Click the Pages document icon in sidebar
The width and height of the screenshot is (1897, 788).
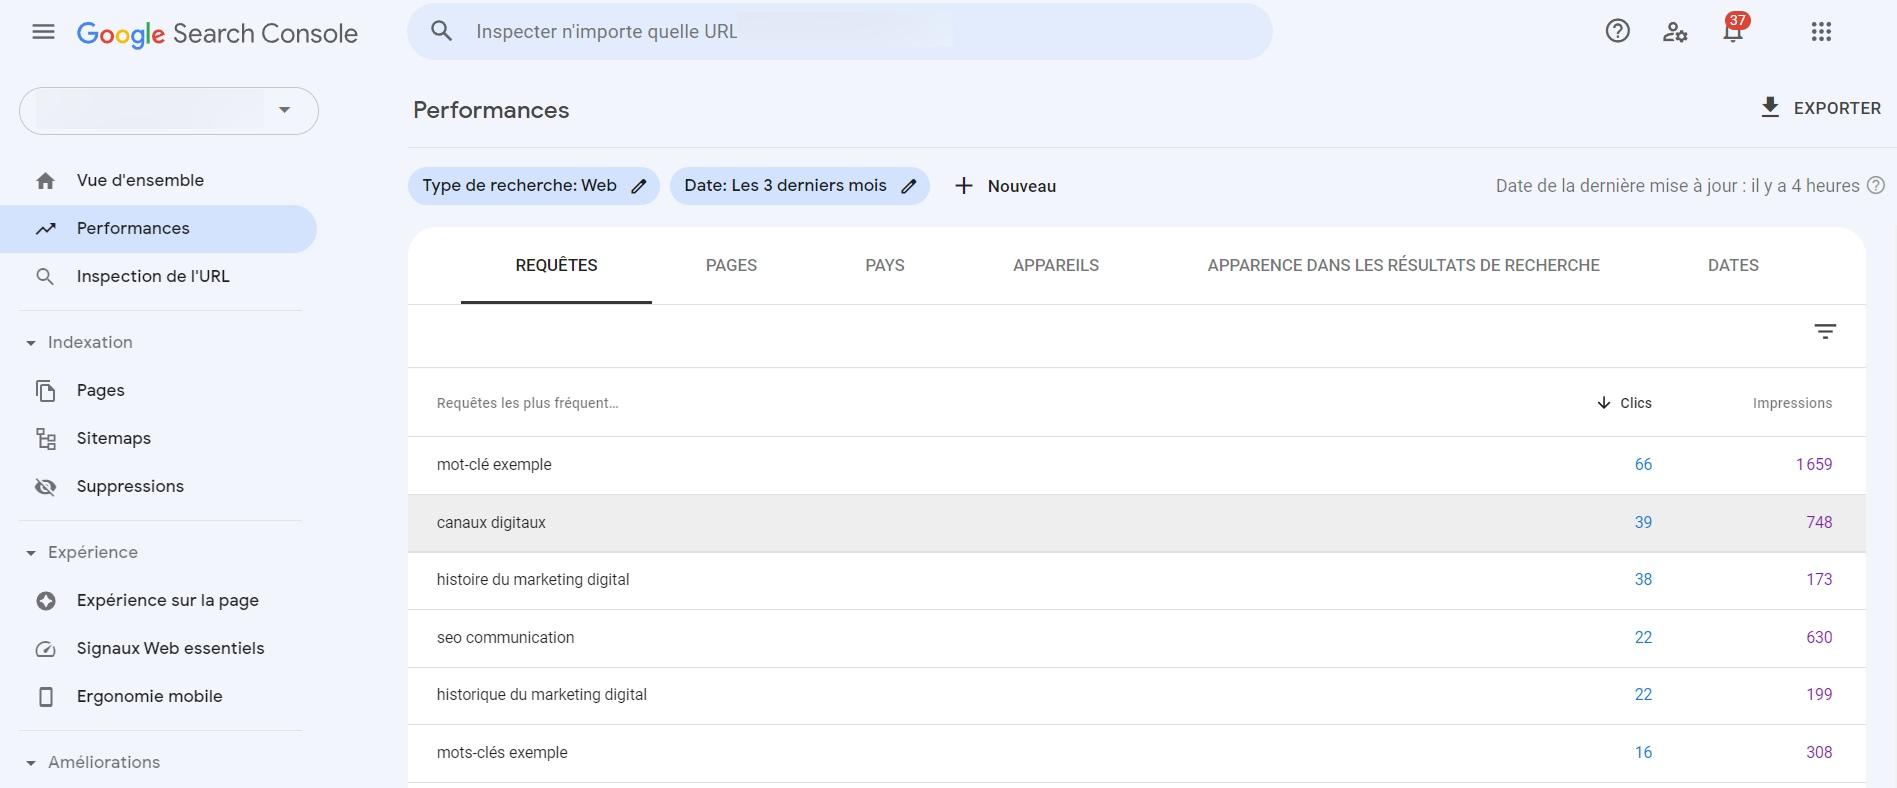45,391
